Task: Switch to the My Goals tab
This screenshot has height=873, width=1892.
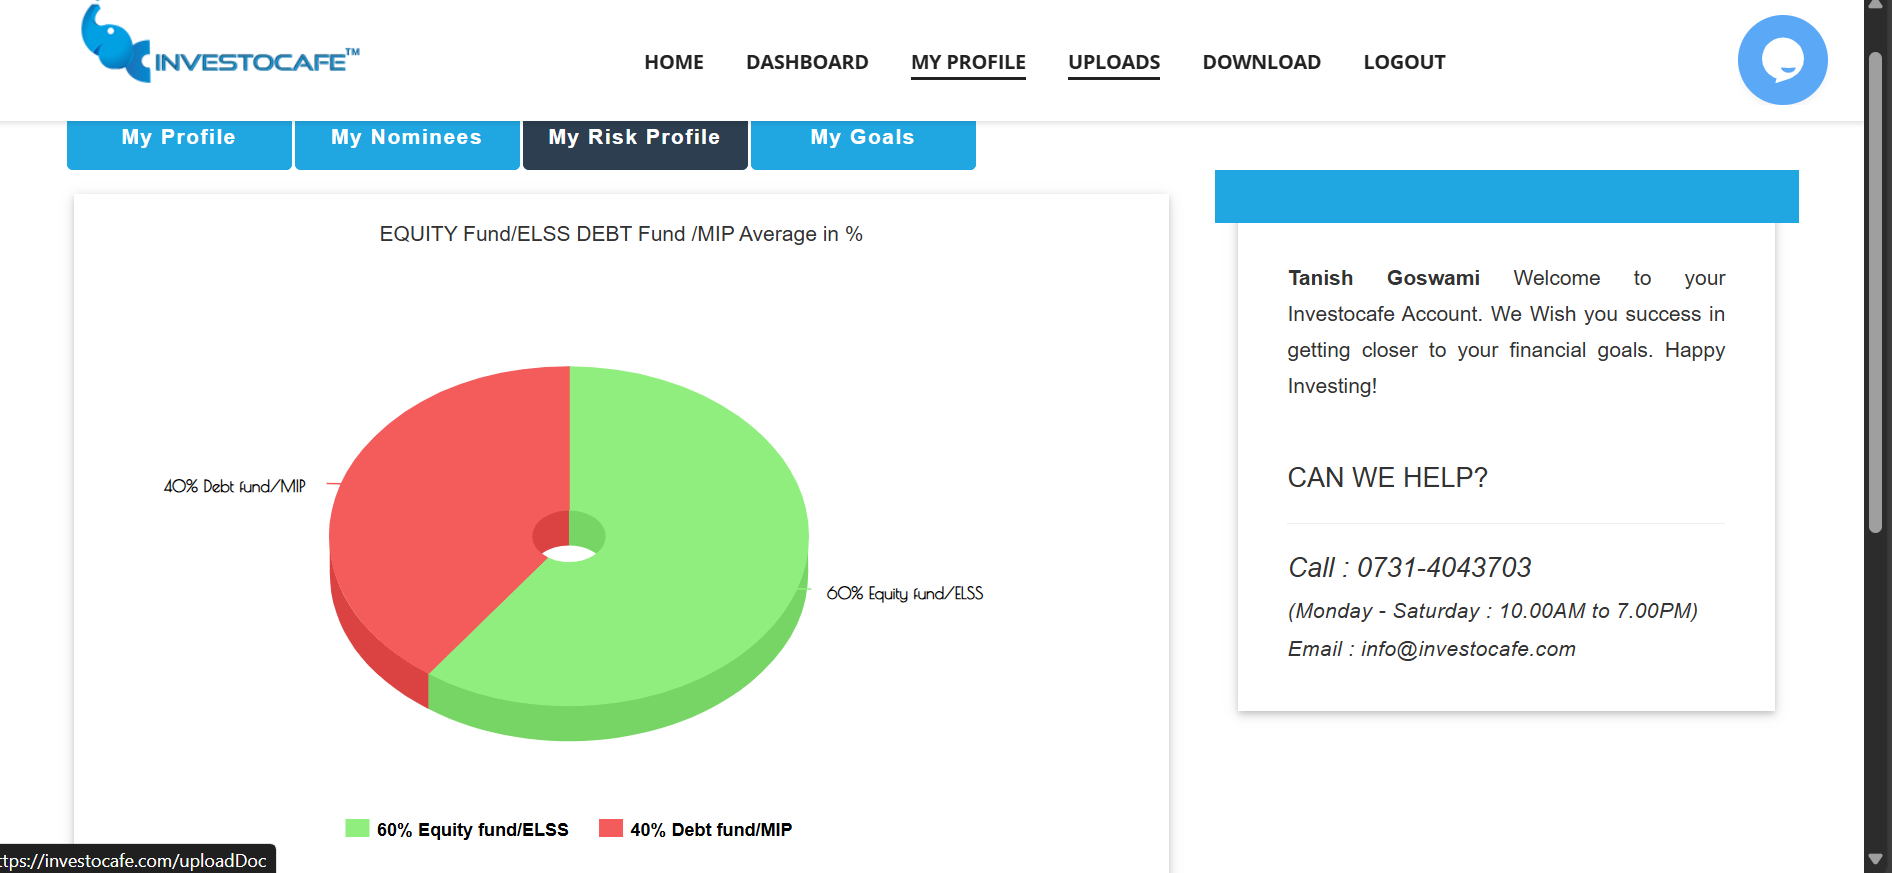Action: point(863,141)
